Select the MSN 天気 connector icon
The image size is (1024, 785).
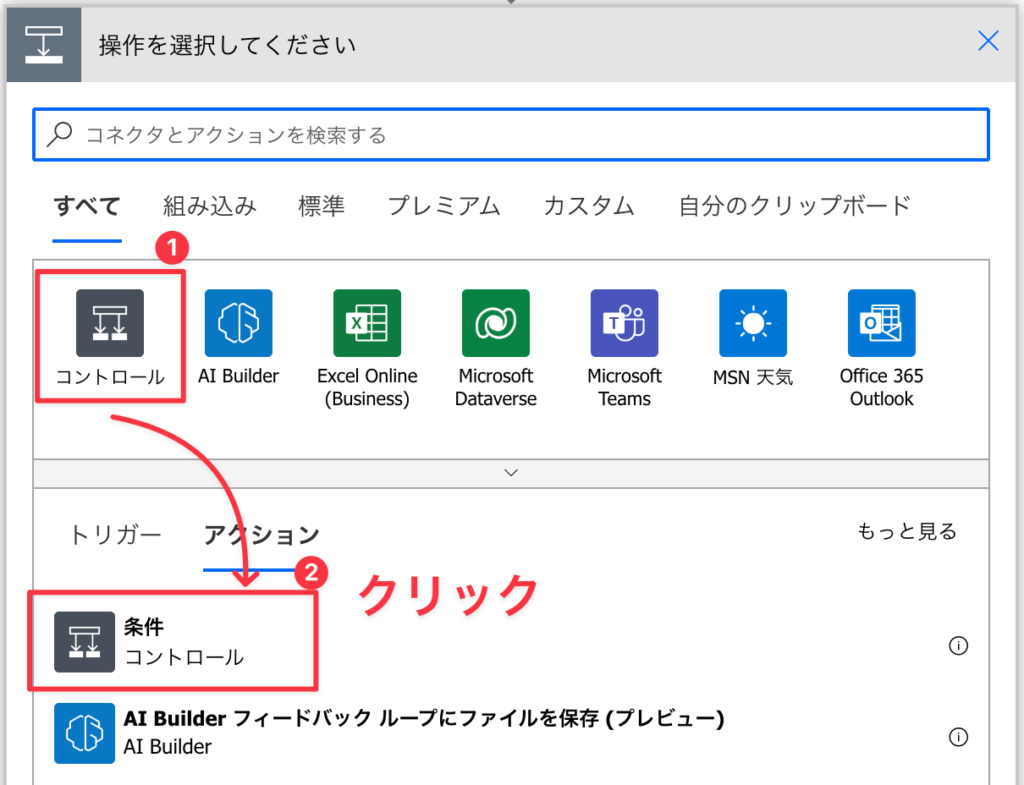tap(753, 323)
